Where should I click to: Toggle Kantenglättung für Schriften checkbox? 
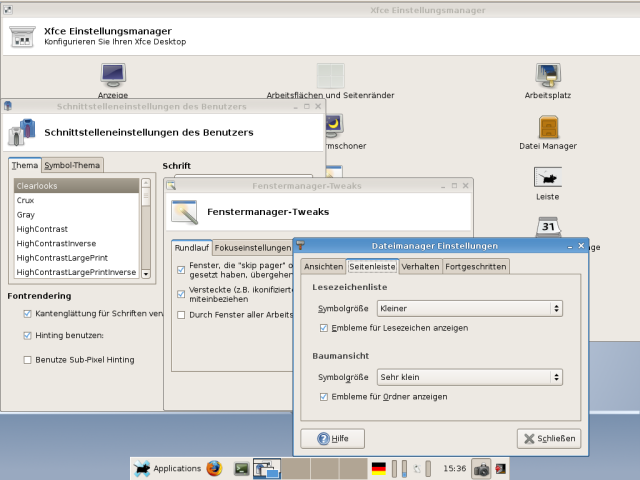coord(27,313)
